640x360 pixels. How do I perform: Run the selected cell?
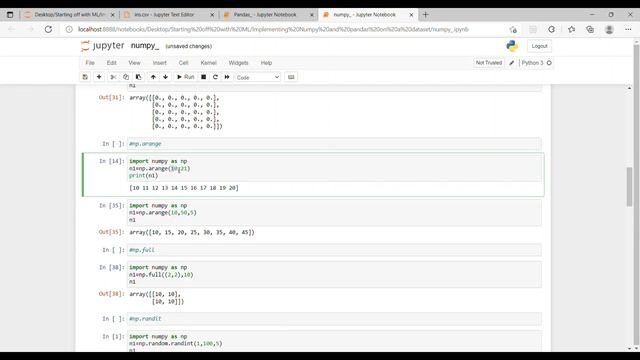[x=185, y=77]
